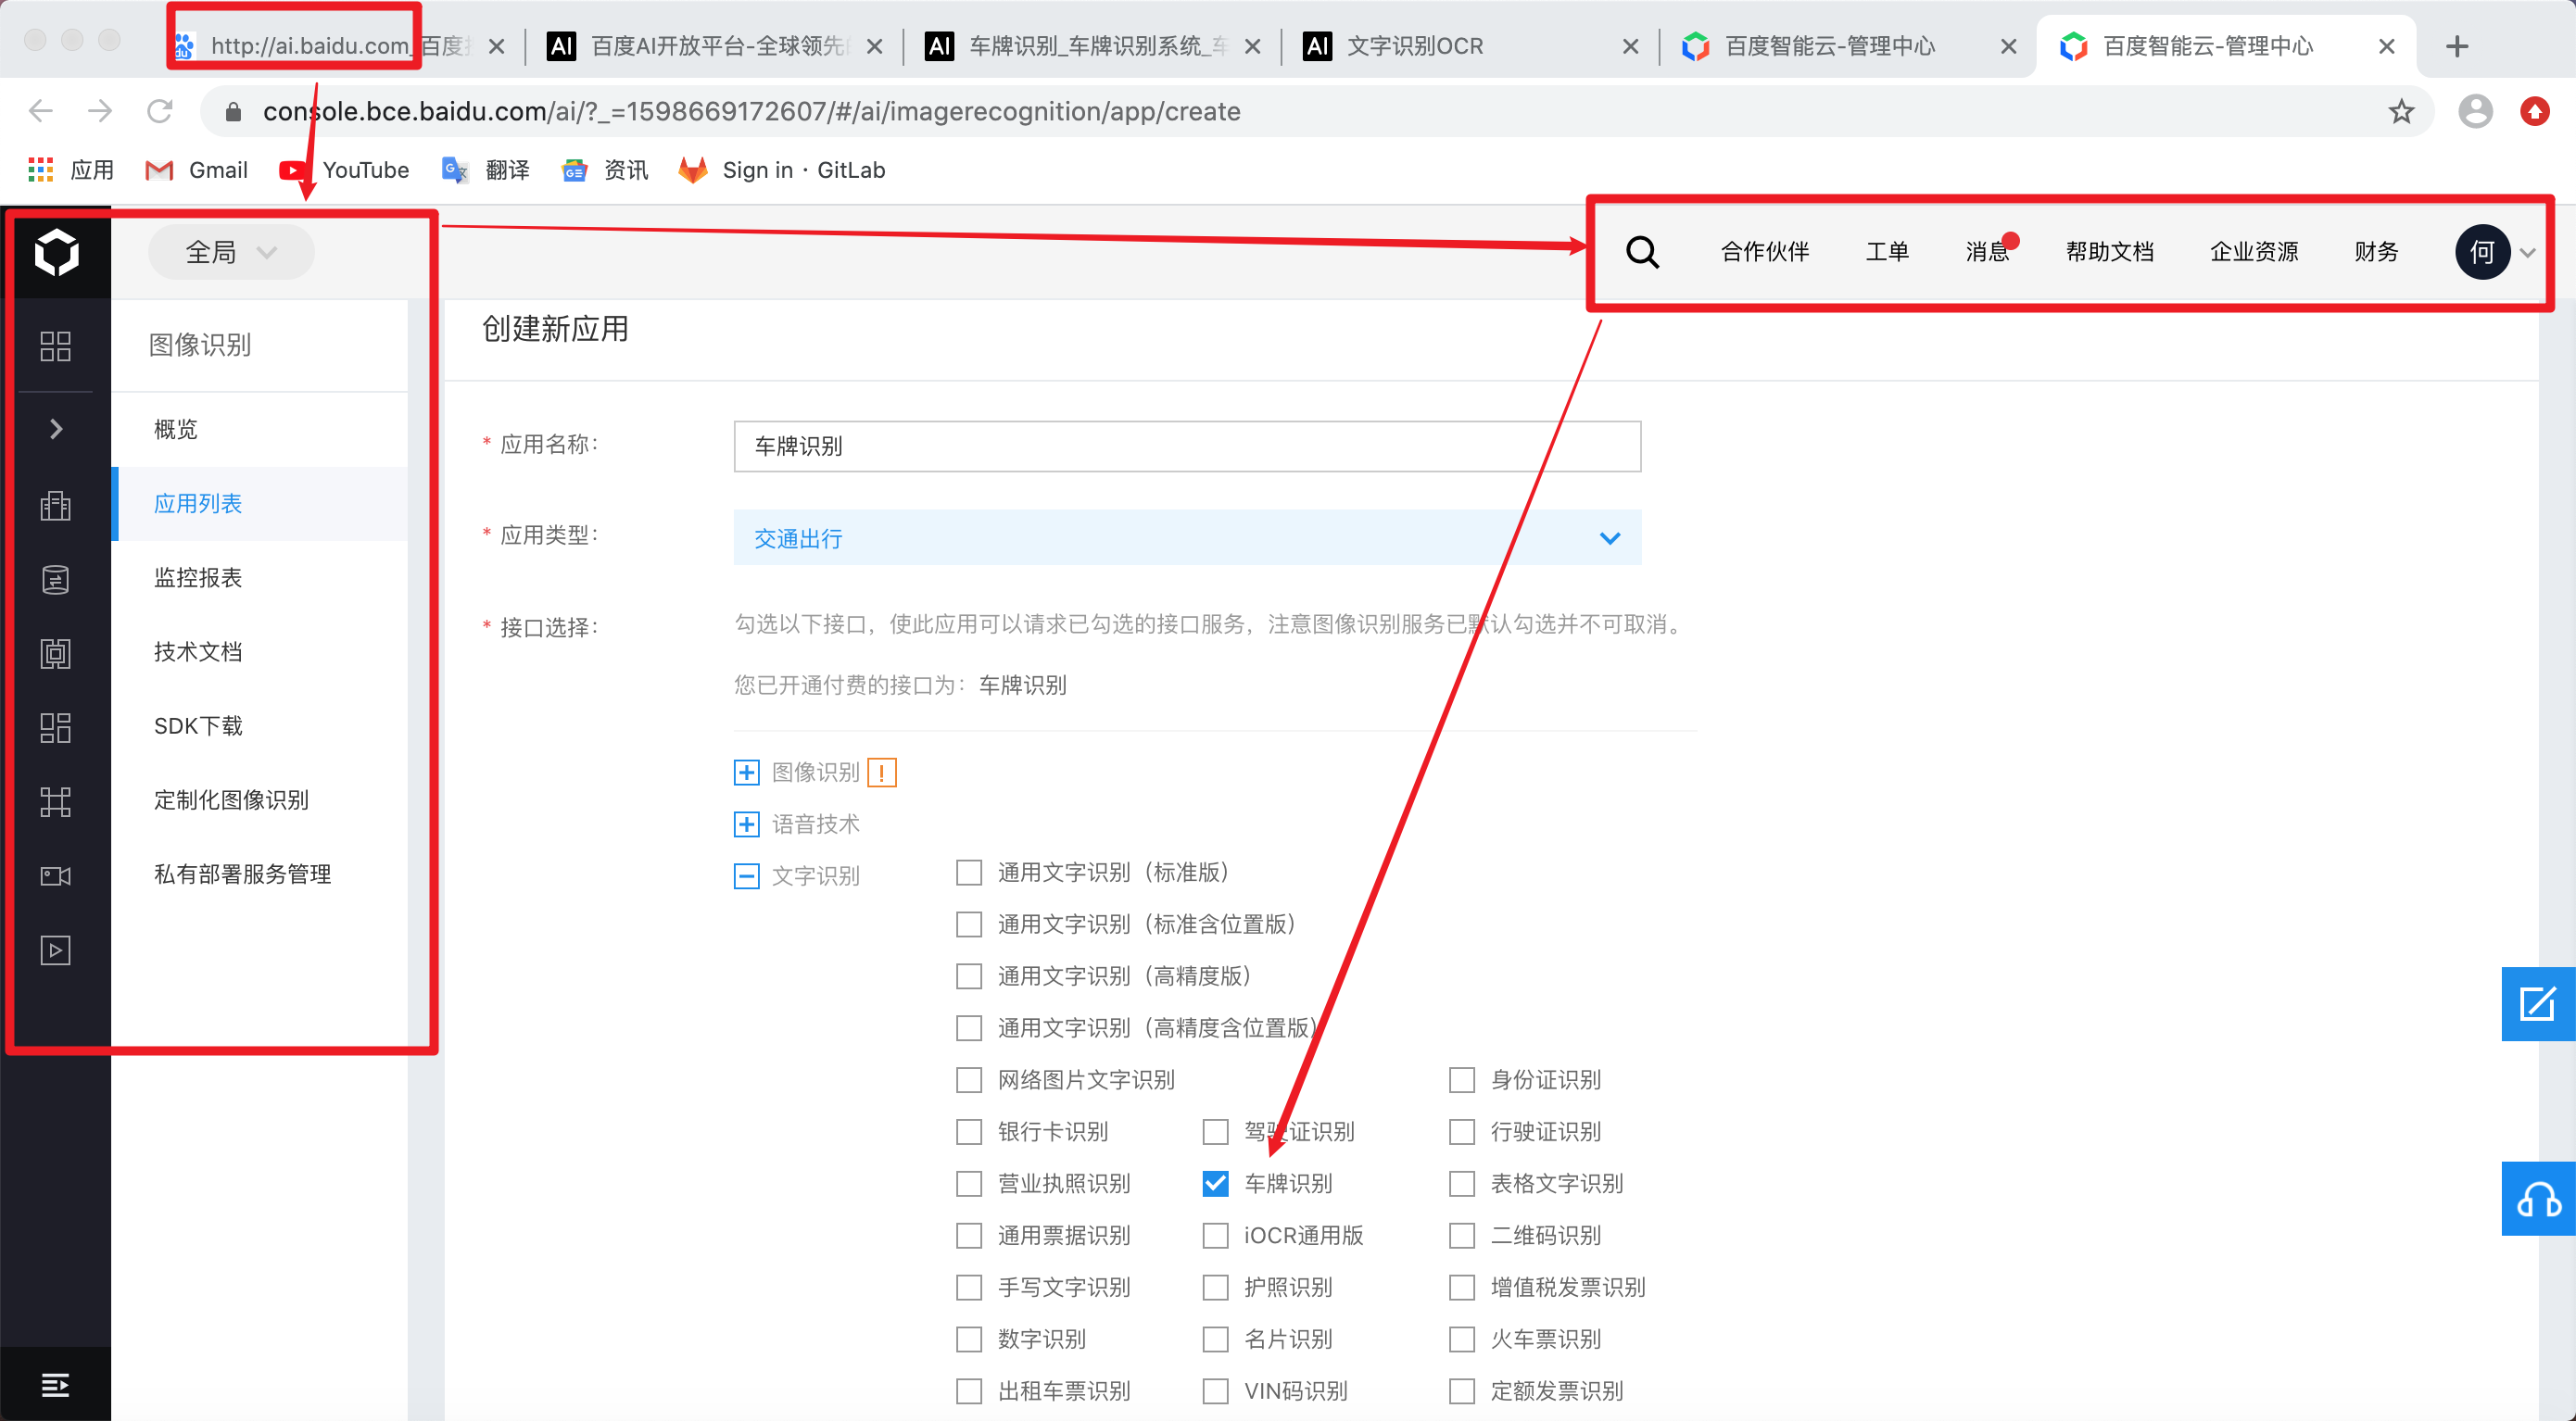Select the 应用列表 menu item

[196, 502]
